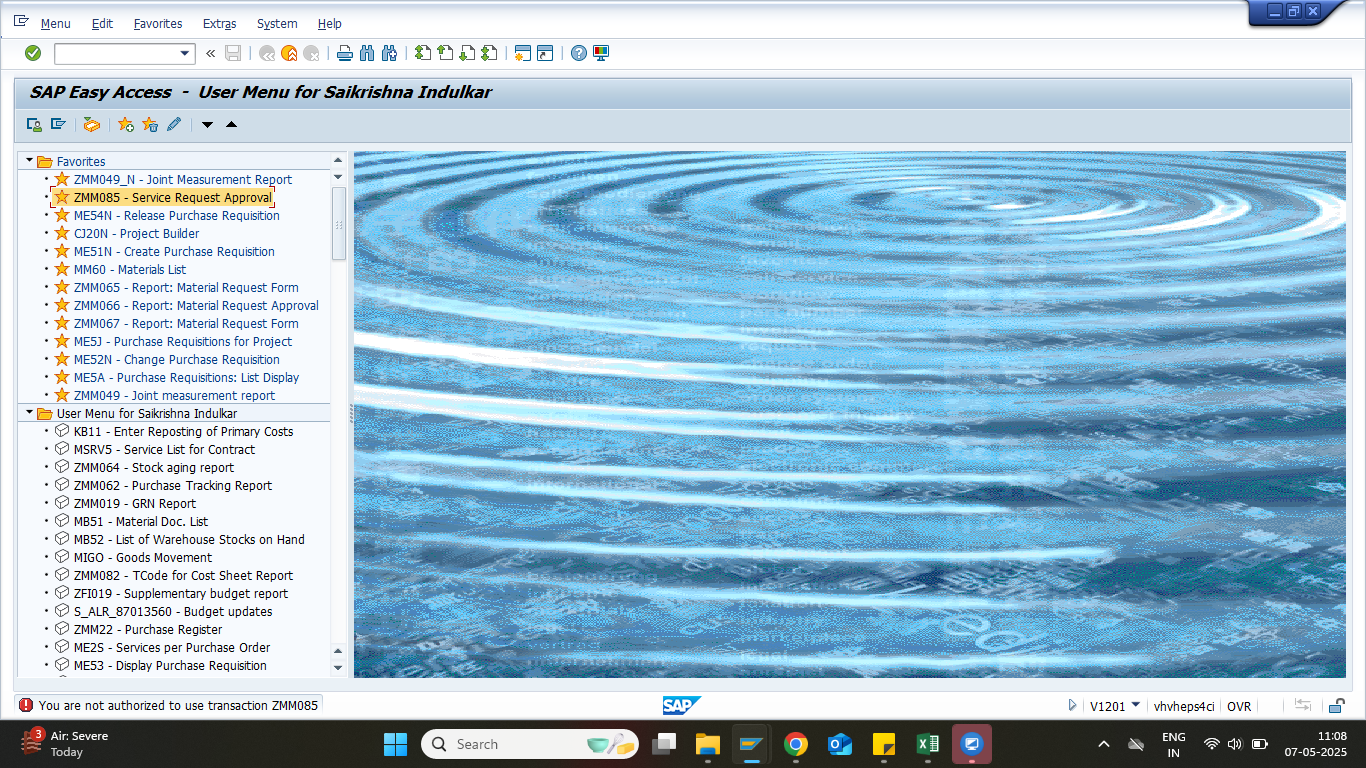The image size is (1366, 768).
Task: Click the green Enter checkmark icon
Action: coord(33,53)
